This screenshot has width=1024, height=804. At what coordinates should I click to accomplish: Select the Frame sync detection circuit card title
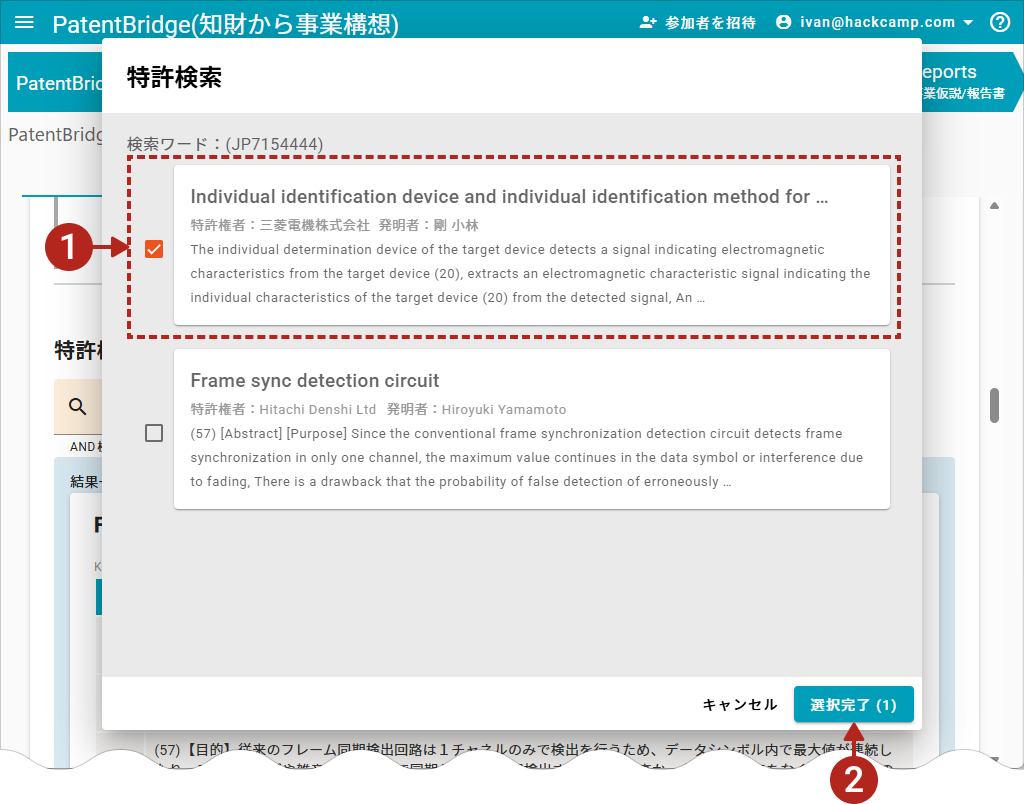coord(315,381)
